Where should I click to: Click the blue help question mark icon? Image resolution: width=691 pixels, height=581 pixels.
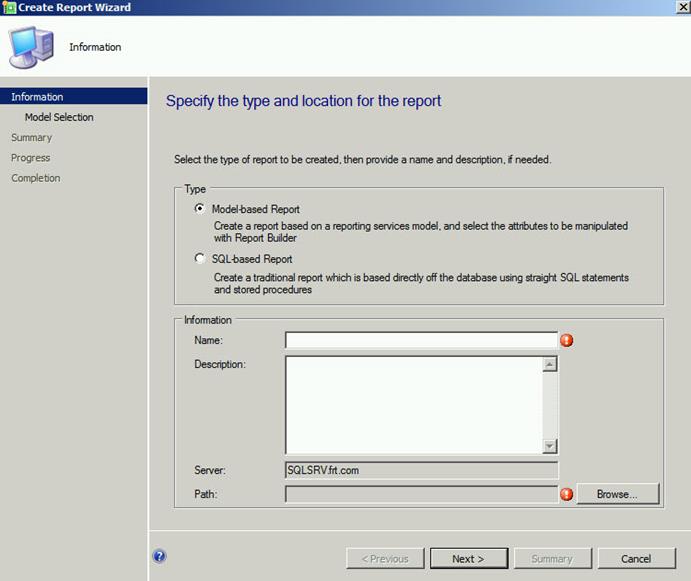(x=160, y=556)
